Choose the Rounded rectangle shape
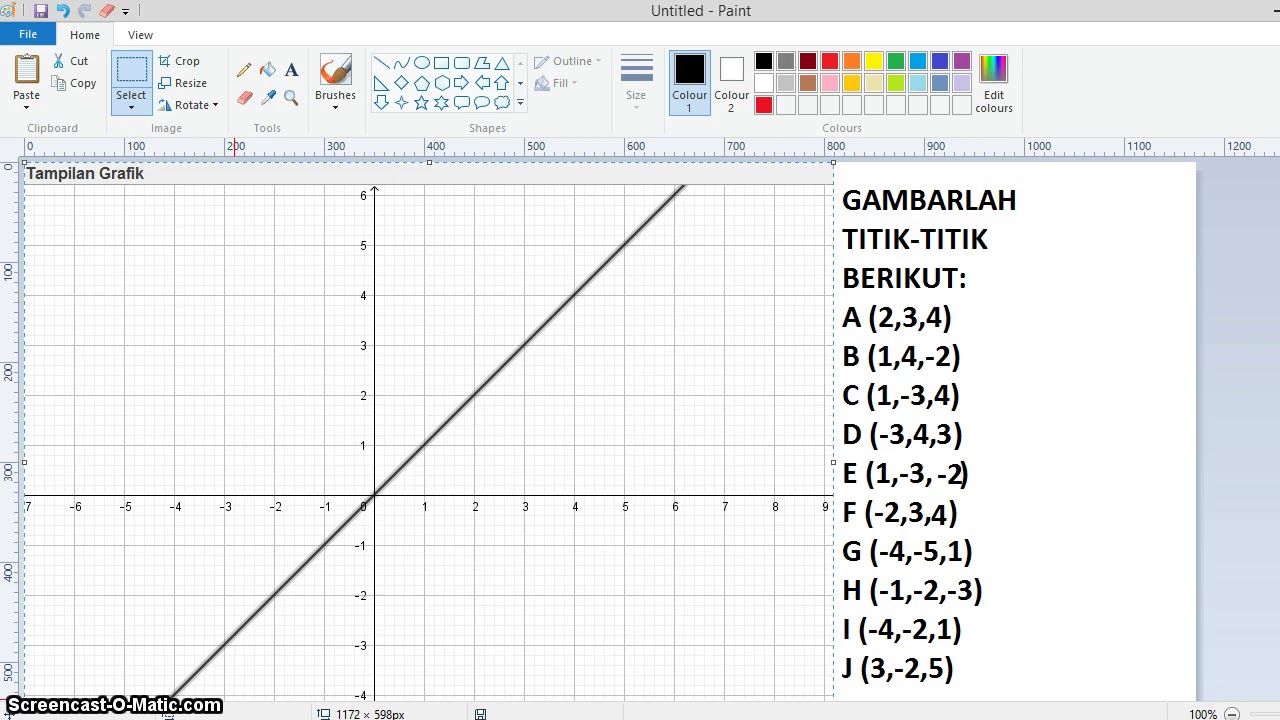Viewport: 1280px width, 720px height. point(461,62)
